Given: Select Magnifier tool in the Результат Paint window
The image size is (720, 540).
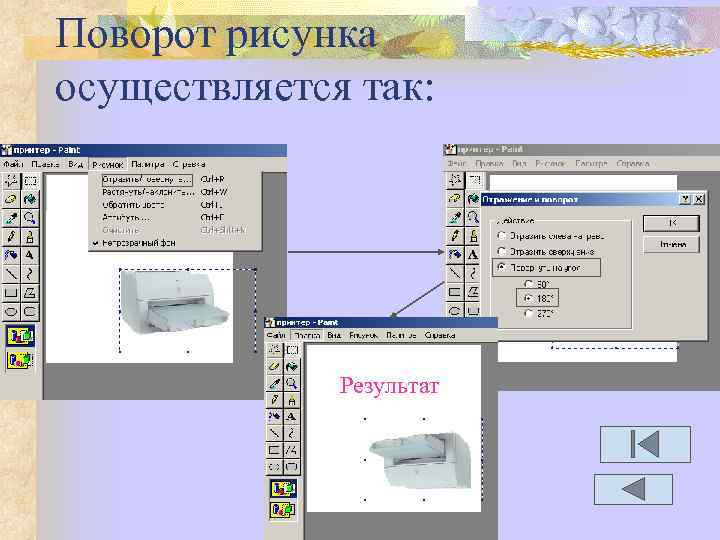Looking at the screenshot, I should click(292, 383).
